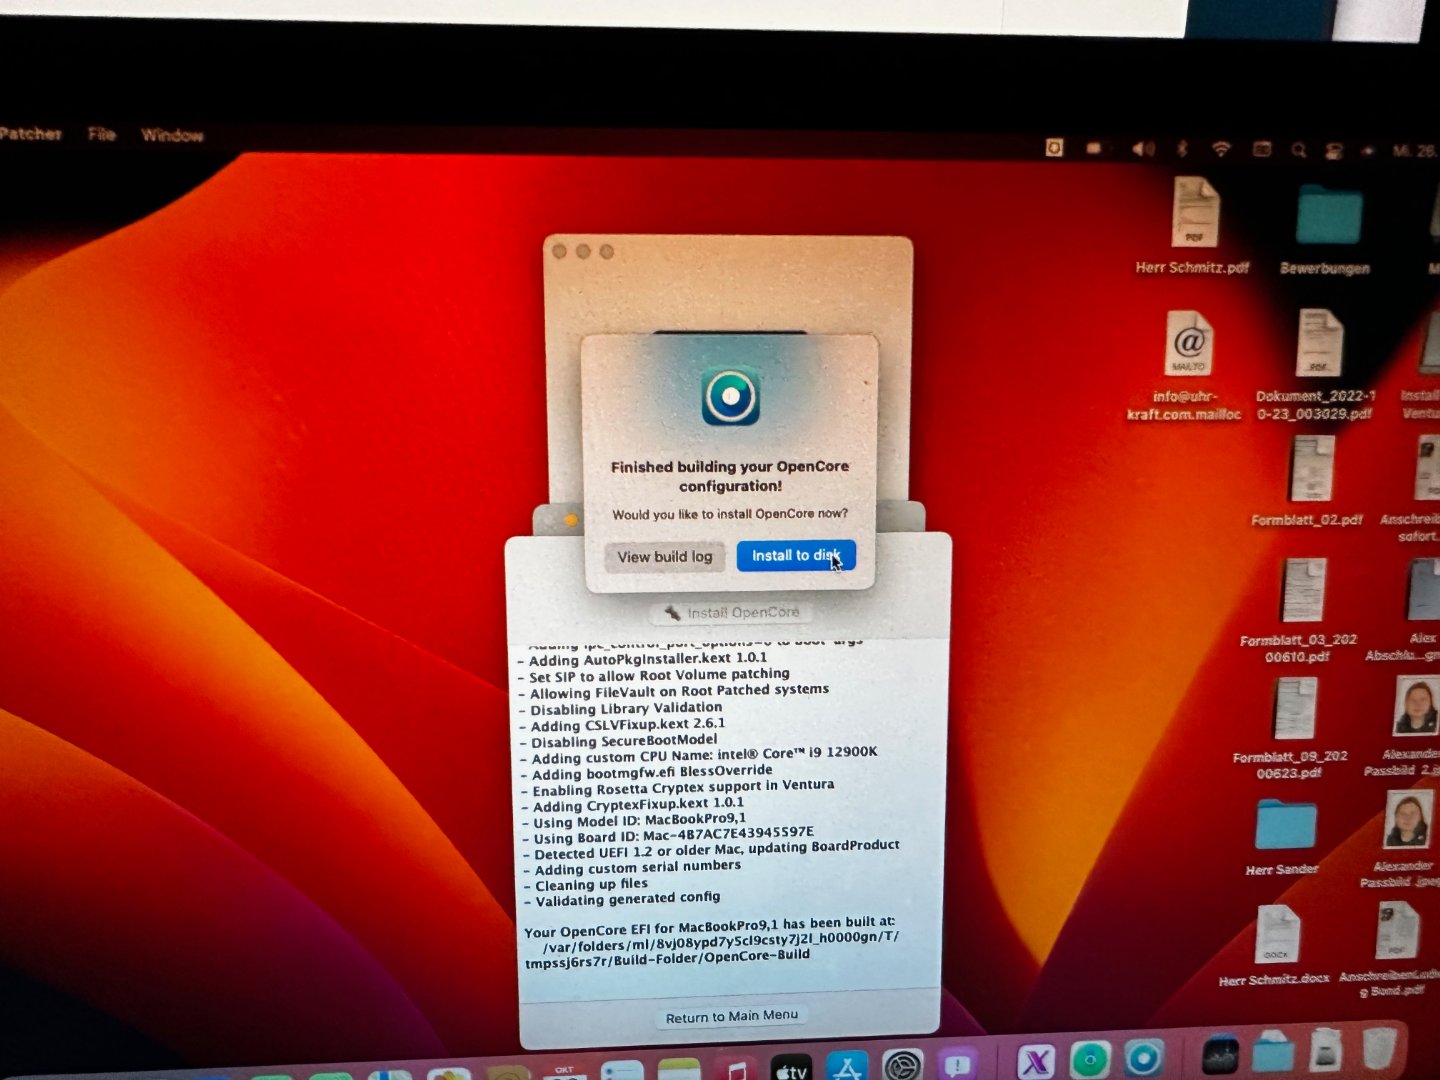Open the Feedback Assistant Dock icon
This screenshot has width=1440, height=1080.
point(957,1065)
